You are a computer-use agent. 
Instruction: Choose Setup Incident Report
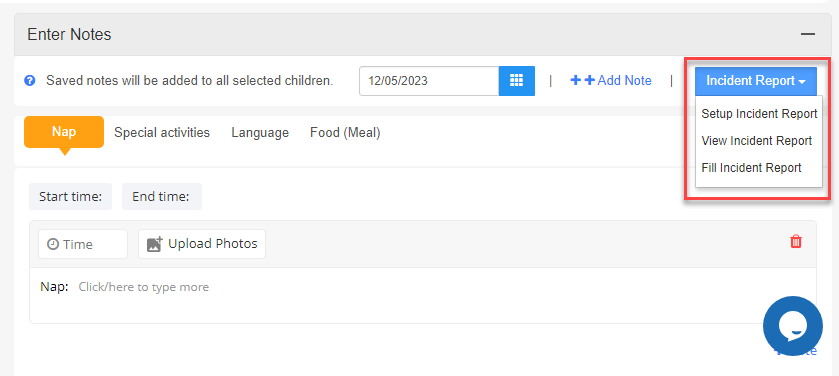pyautogui.click(x=759, y=114)
